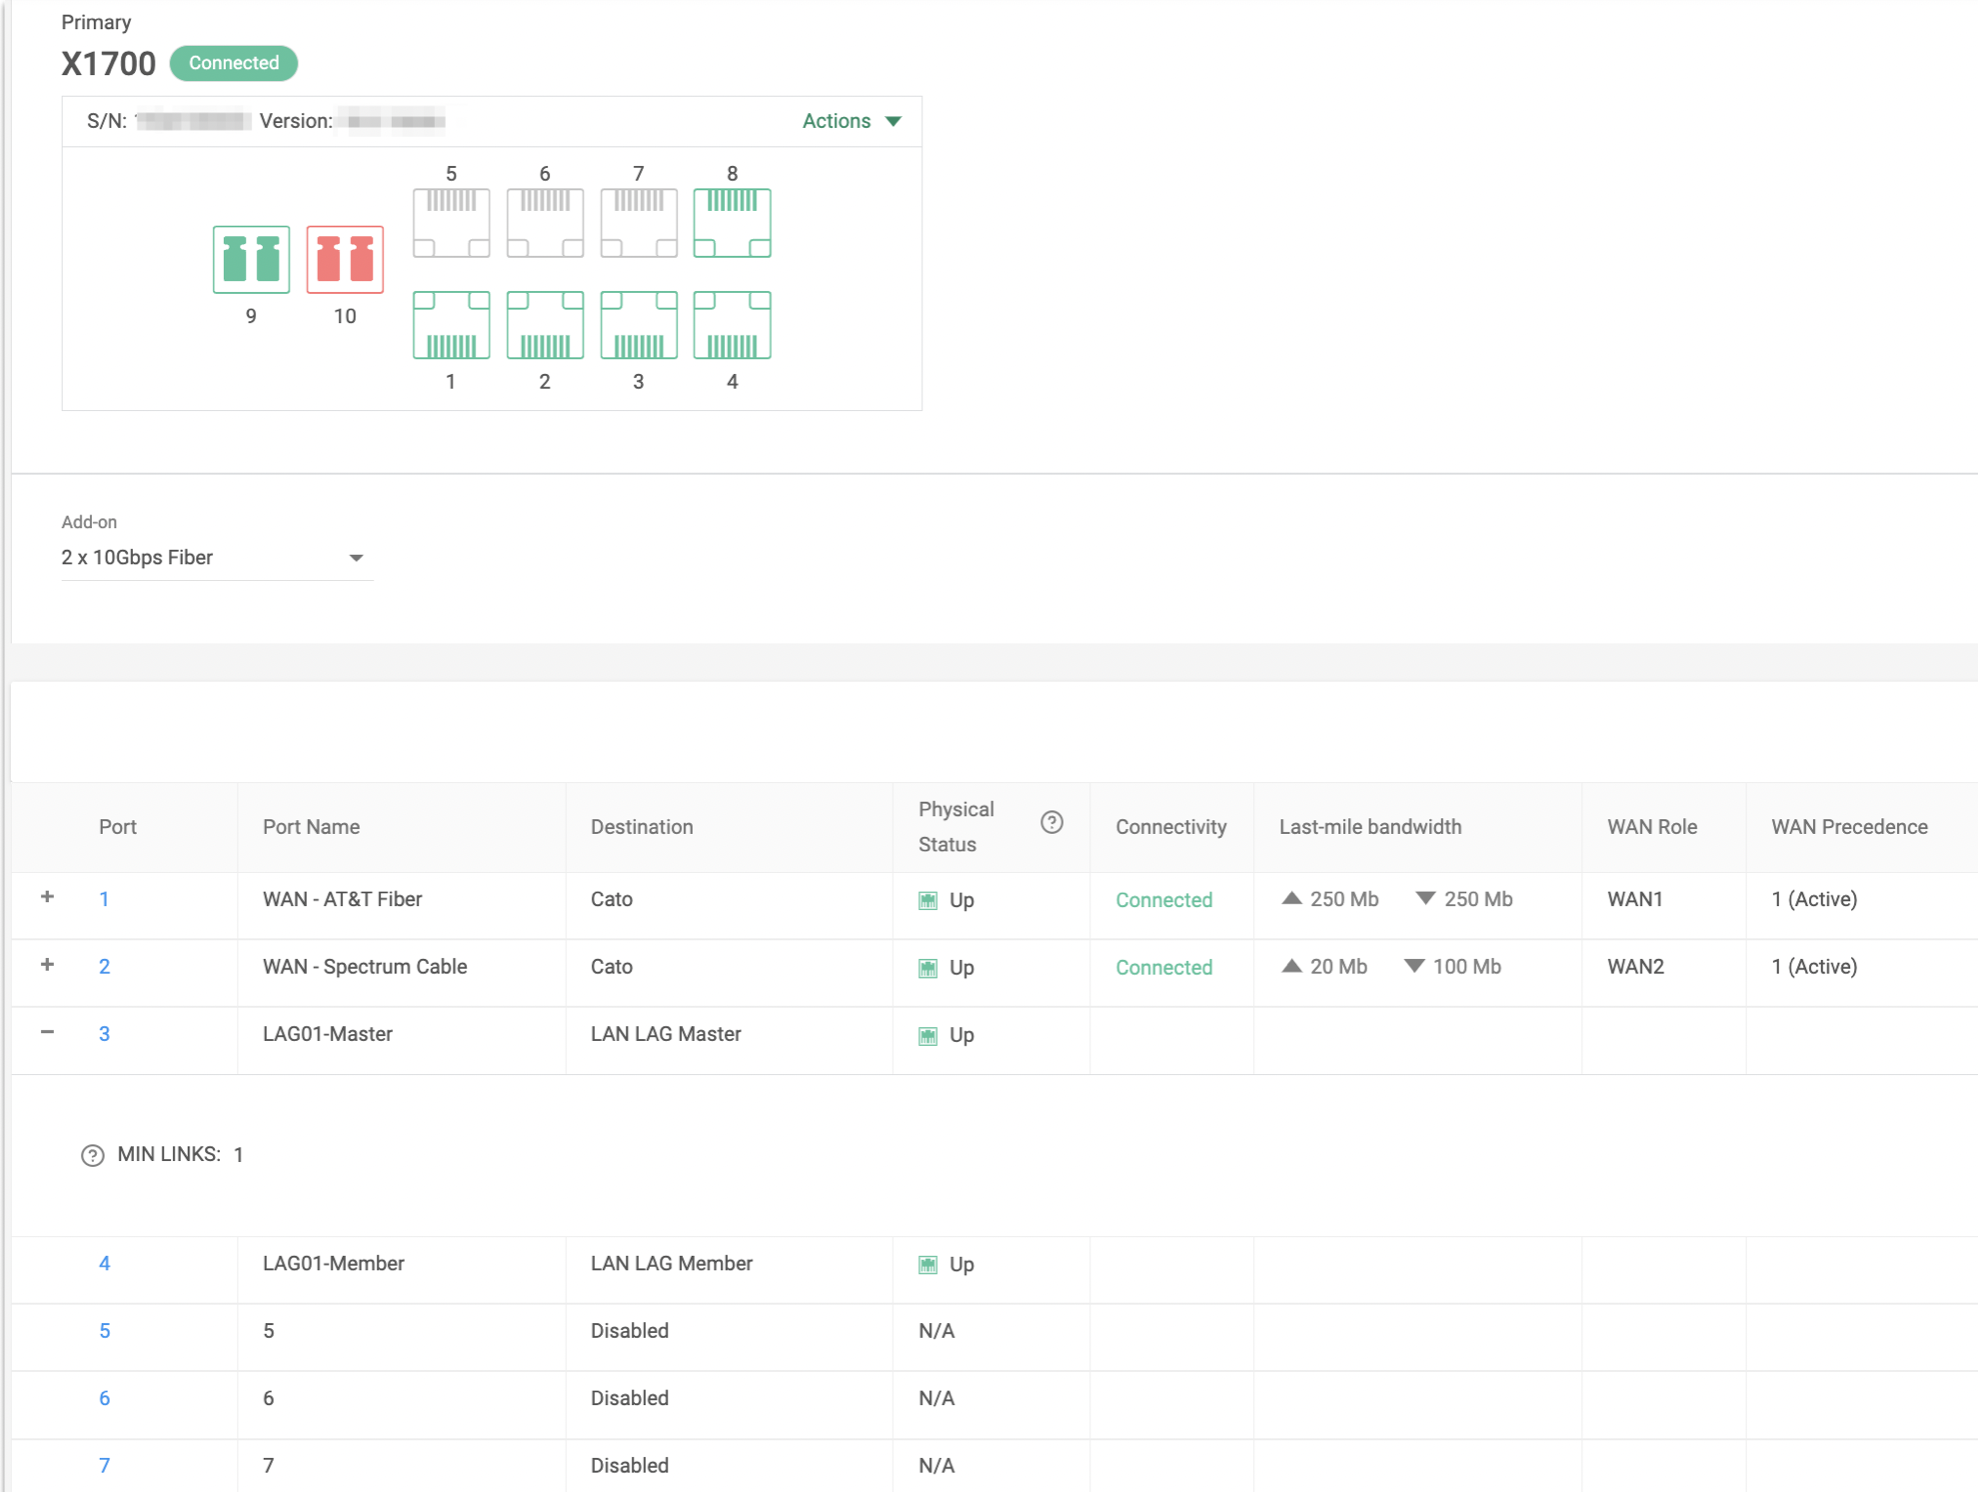Click the green SFP module icon for port 9
Image resolution: width=1978 pixels, height=1492 pixels.
pos(250,259)
